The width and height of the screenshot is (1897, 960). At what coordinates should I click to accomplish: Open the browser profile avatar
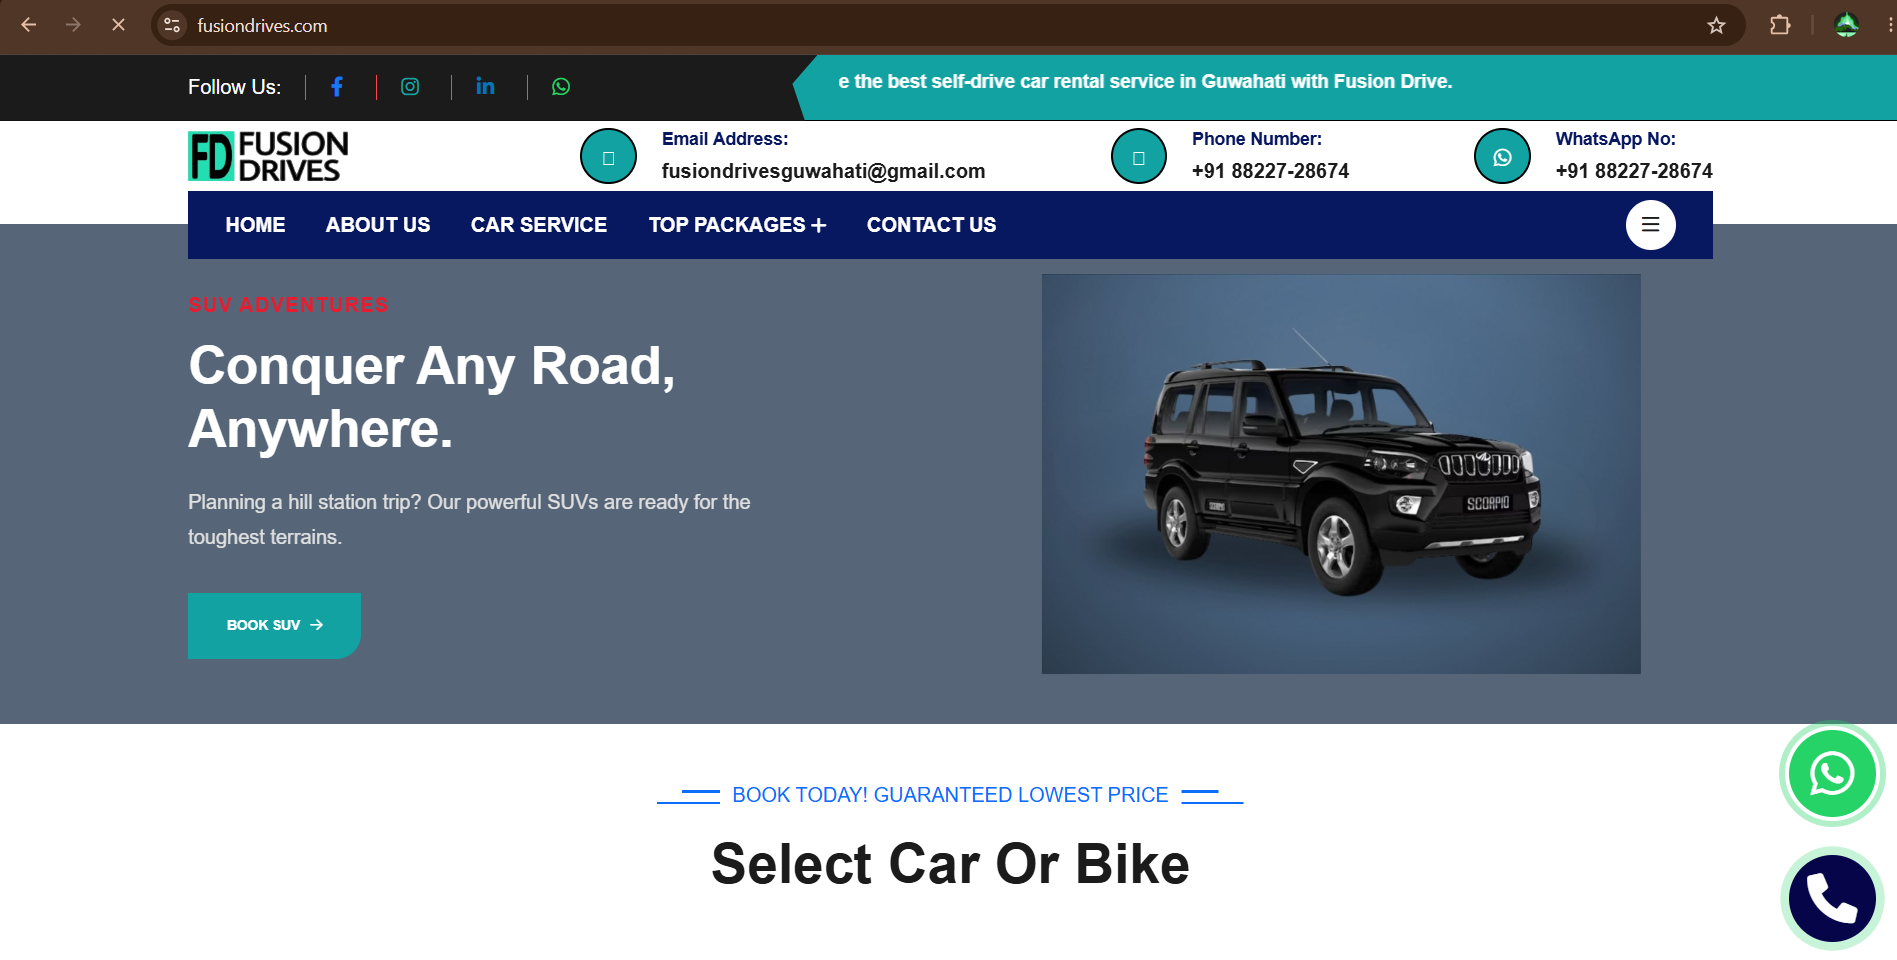coord(1846,25)
